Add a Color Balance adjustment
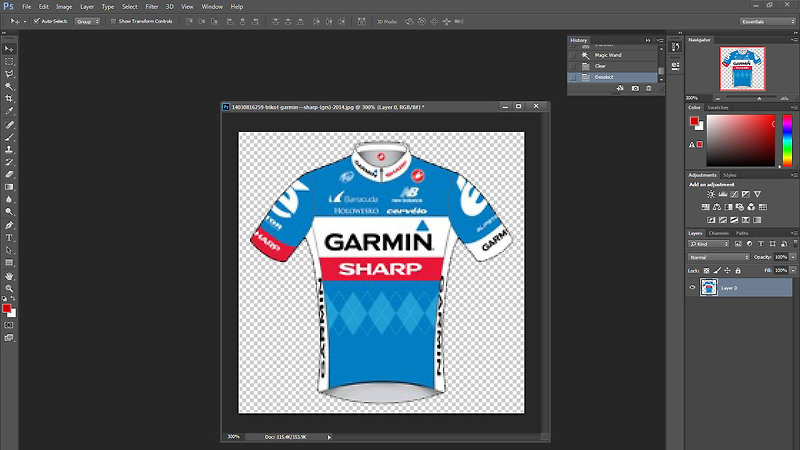The height and width of the screenshot is (450, 800). (x=717, y=207)
